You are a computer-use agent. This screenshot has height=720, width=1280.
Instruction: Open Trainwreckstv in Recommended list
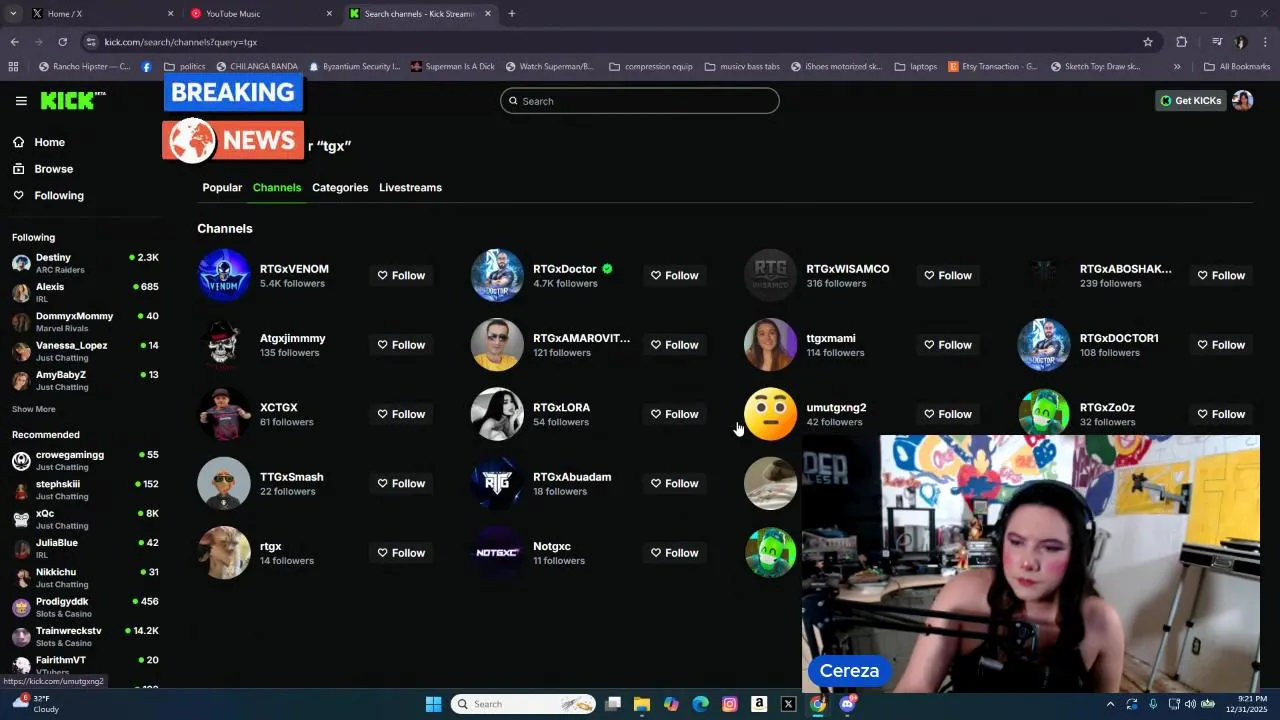[x=85, y=636]
